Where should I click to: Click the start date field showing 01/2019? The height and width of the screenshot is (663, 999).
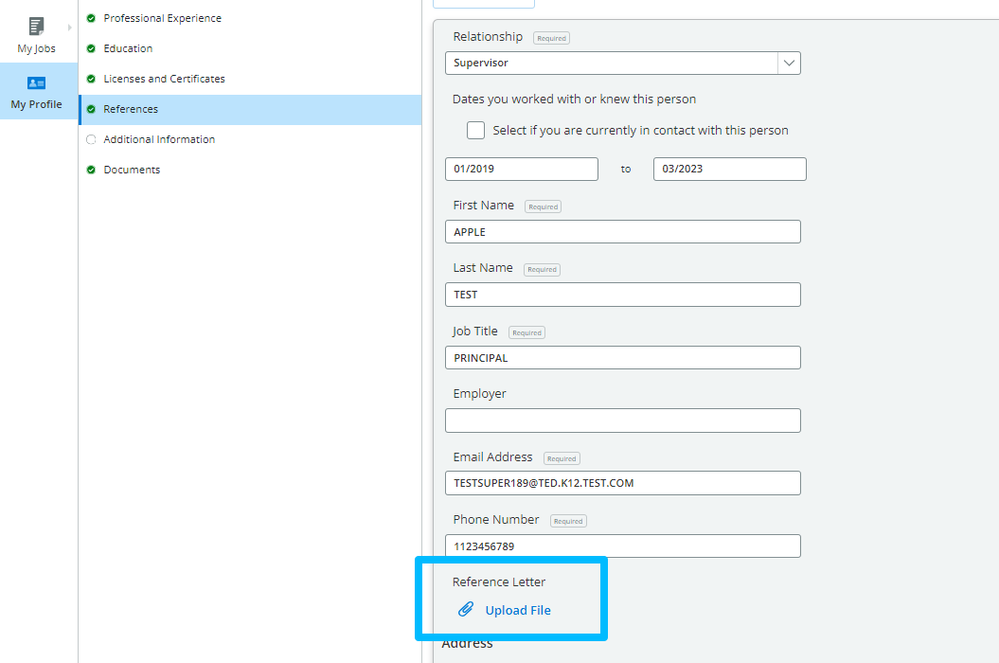[521, 168]
